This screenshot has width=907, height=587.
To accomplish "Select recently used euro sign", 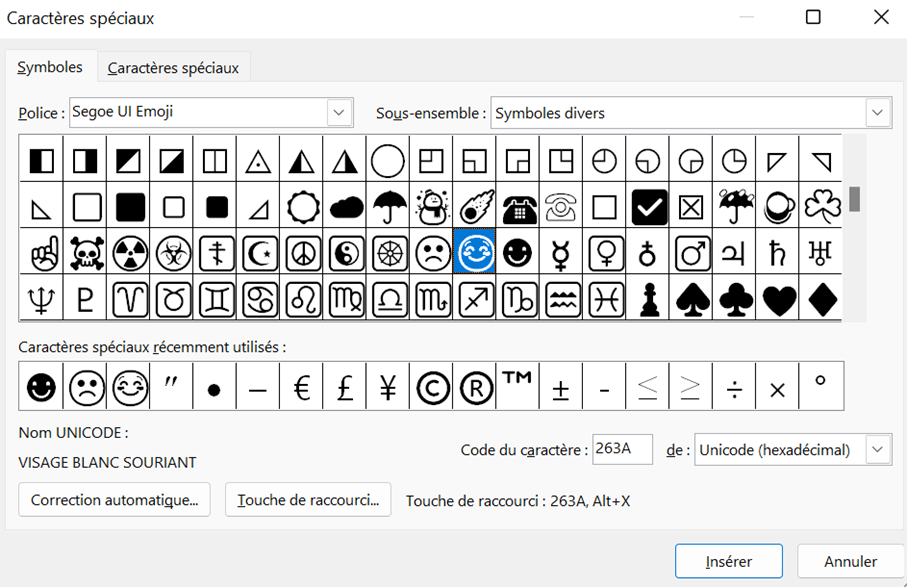I will click(301, 386).
